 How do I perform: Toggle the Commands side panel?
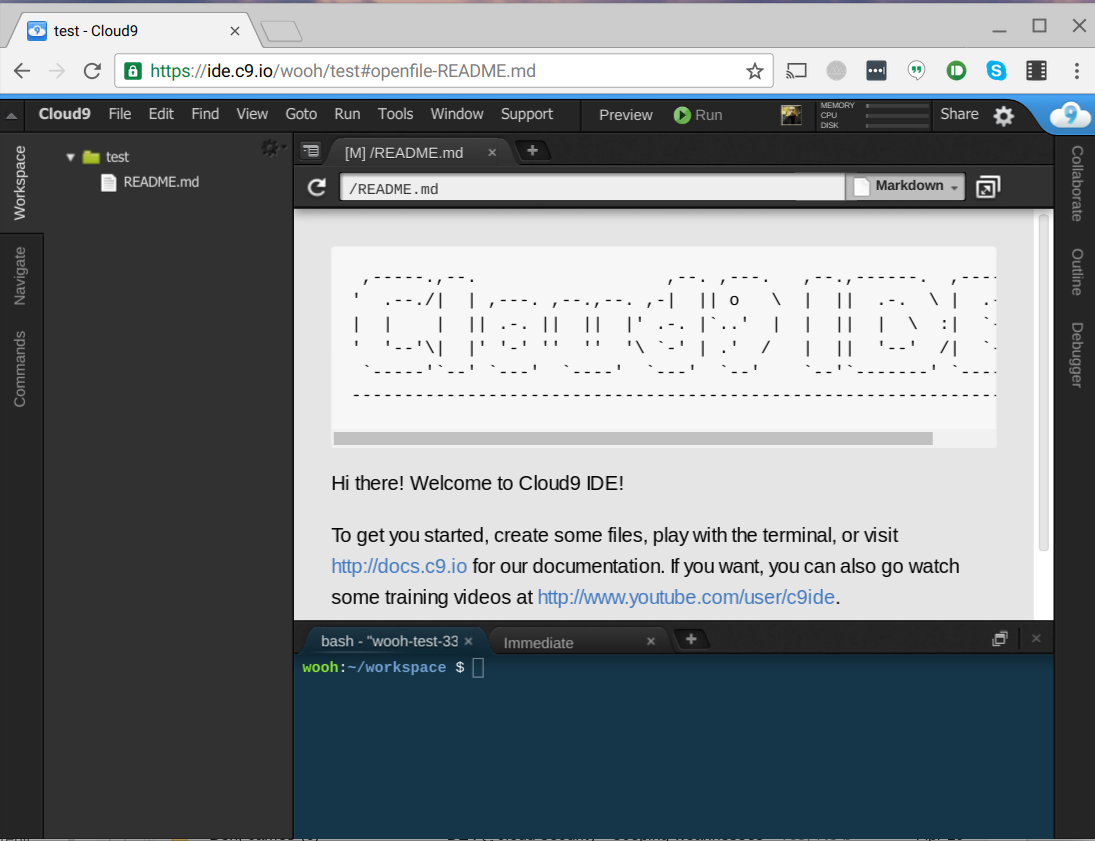(x=20, y=369)
